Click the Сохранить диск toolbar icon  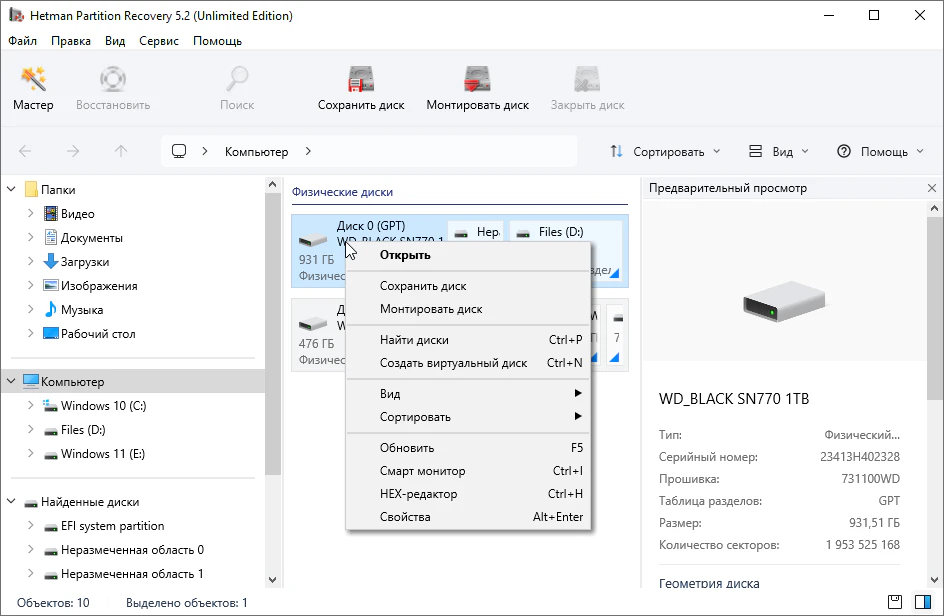(x=360, y=80)
